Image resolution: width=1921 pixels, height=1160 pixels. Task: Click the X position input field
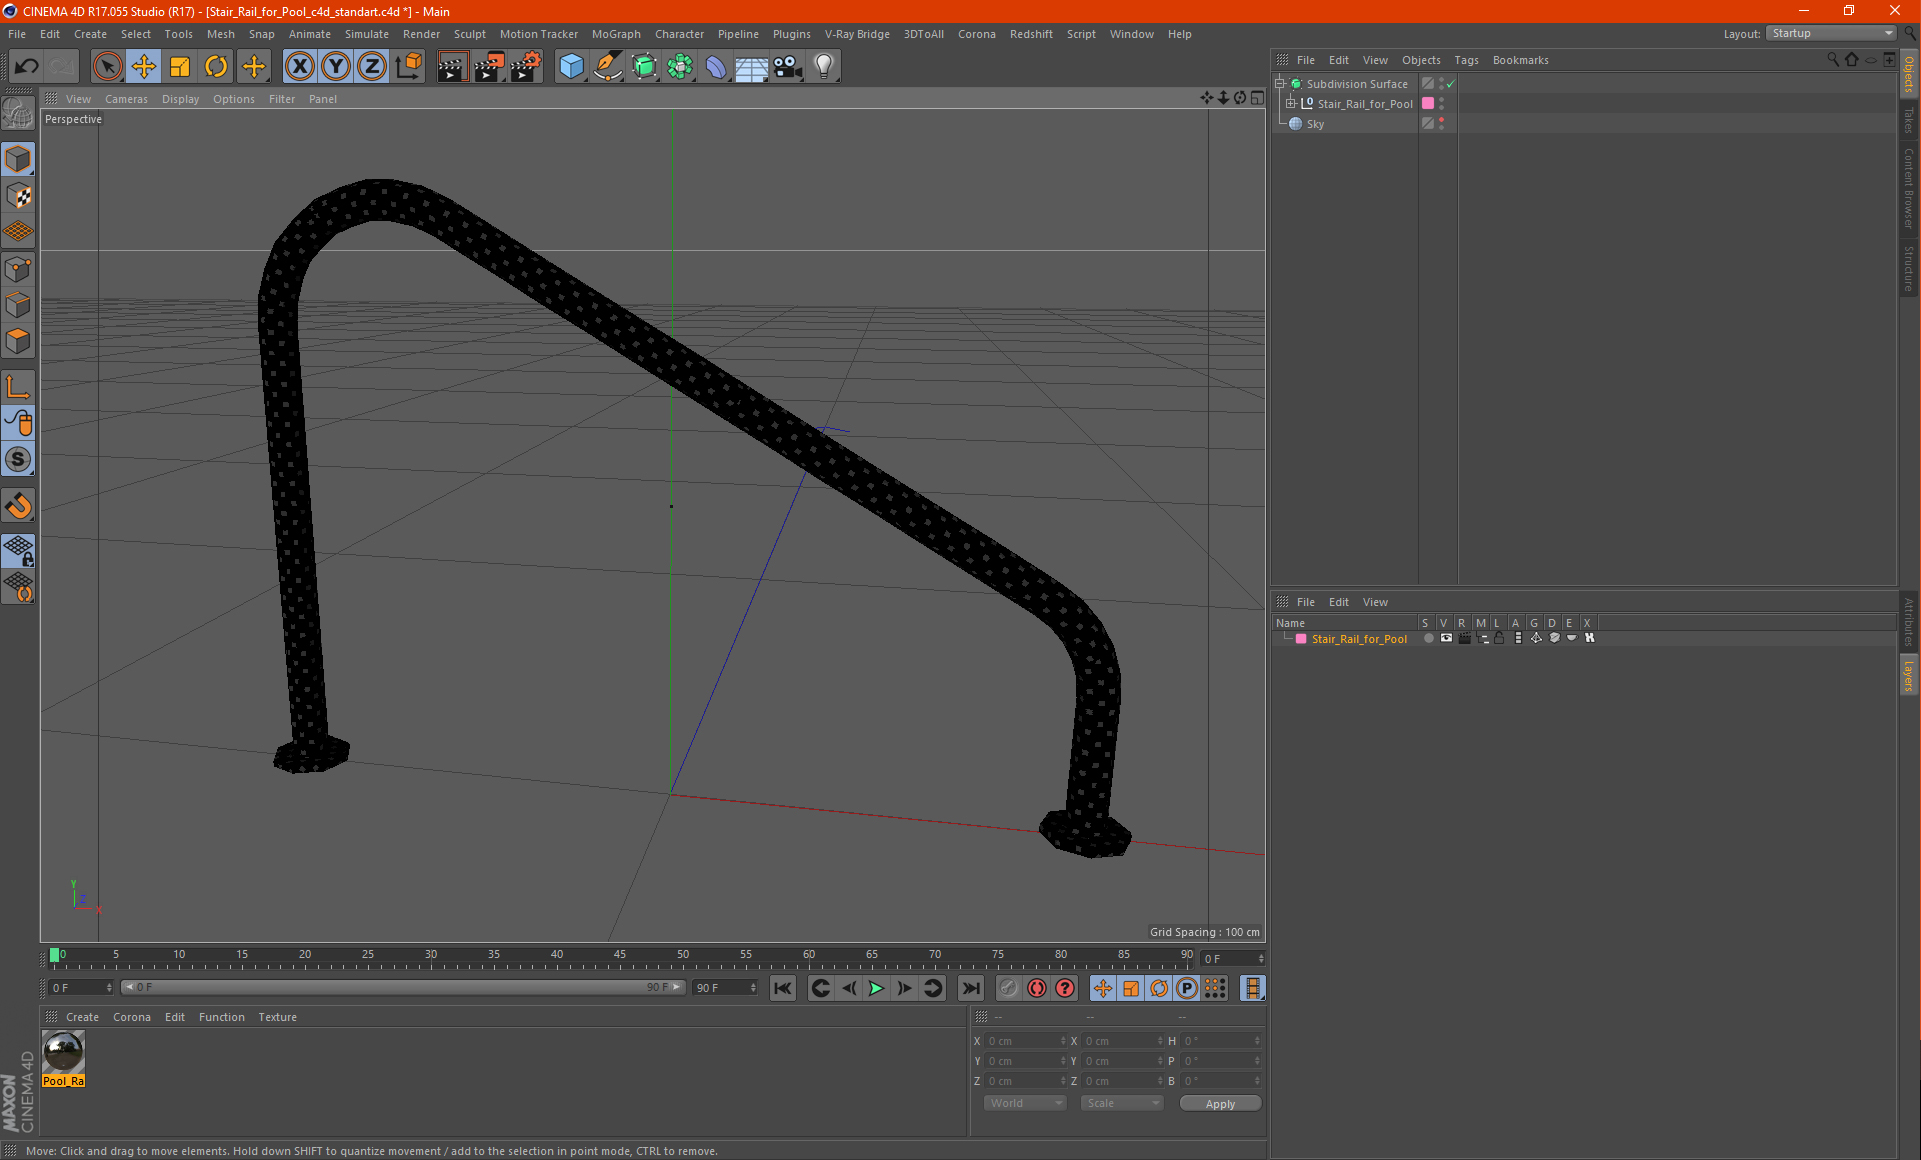[1026, 1041]
